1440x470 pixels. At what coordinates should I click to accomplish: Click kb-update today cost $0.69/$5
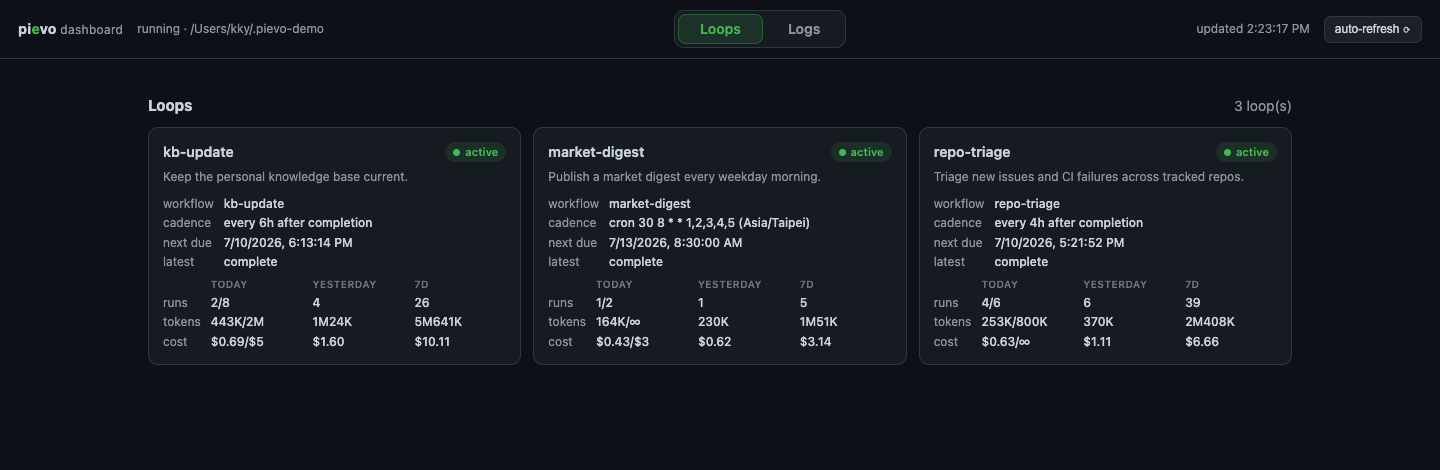coord(237,341)
